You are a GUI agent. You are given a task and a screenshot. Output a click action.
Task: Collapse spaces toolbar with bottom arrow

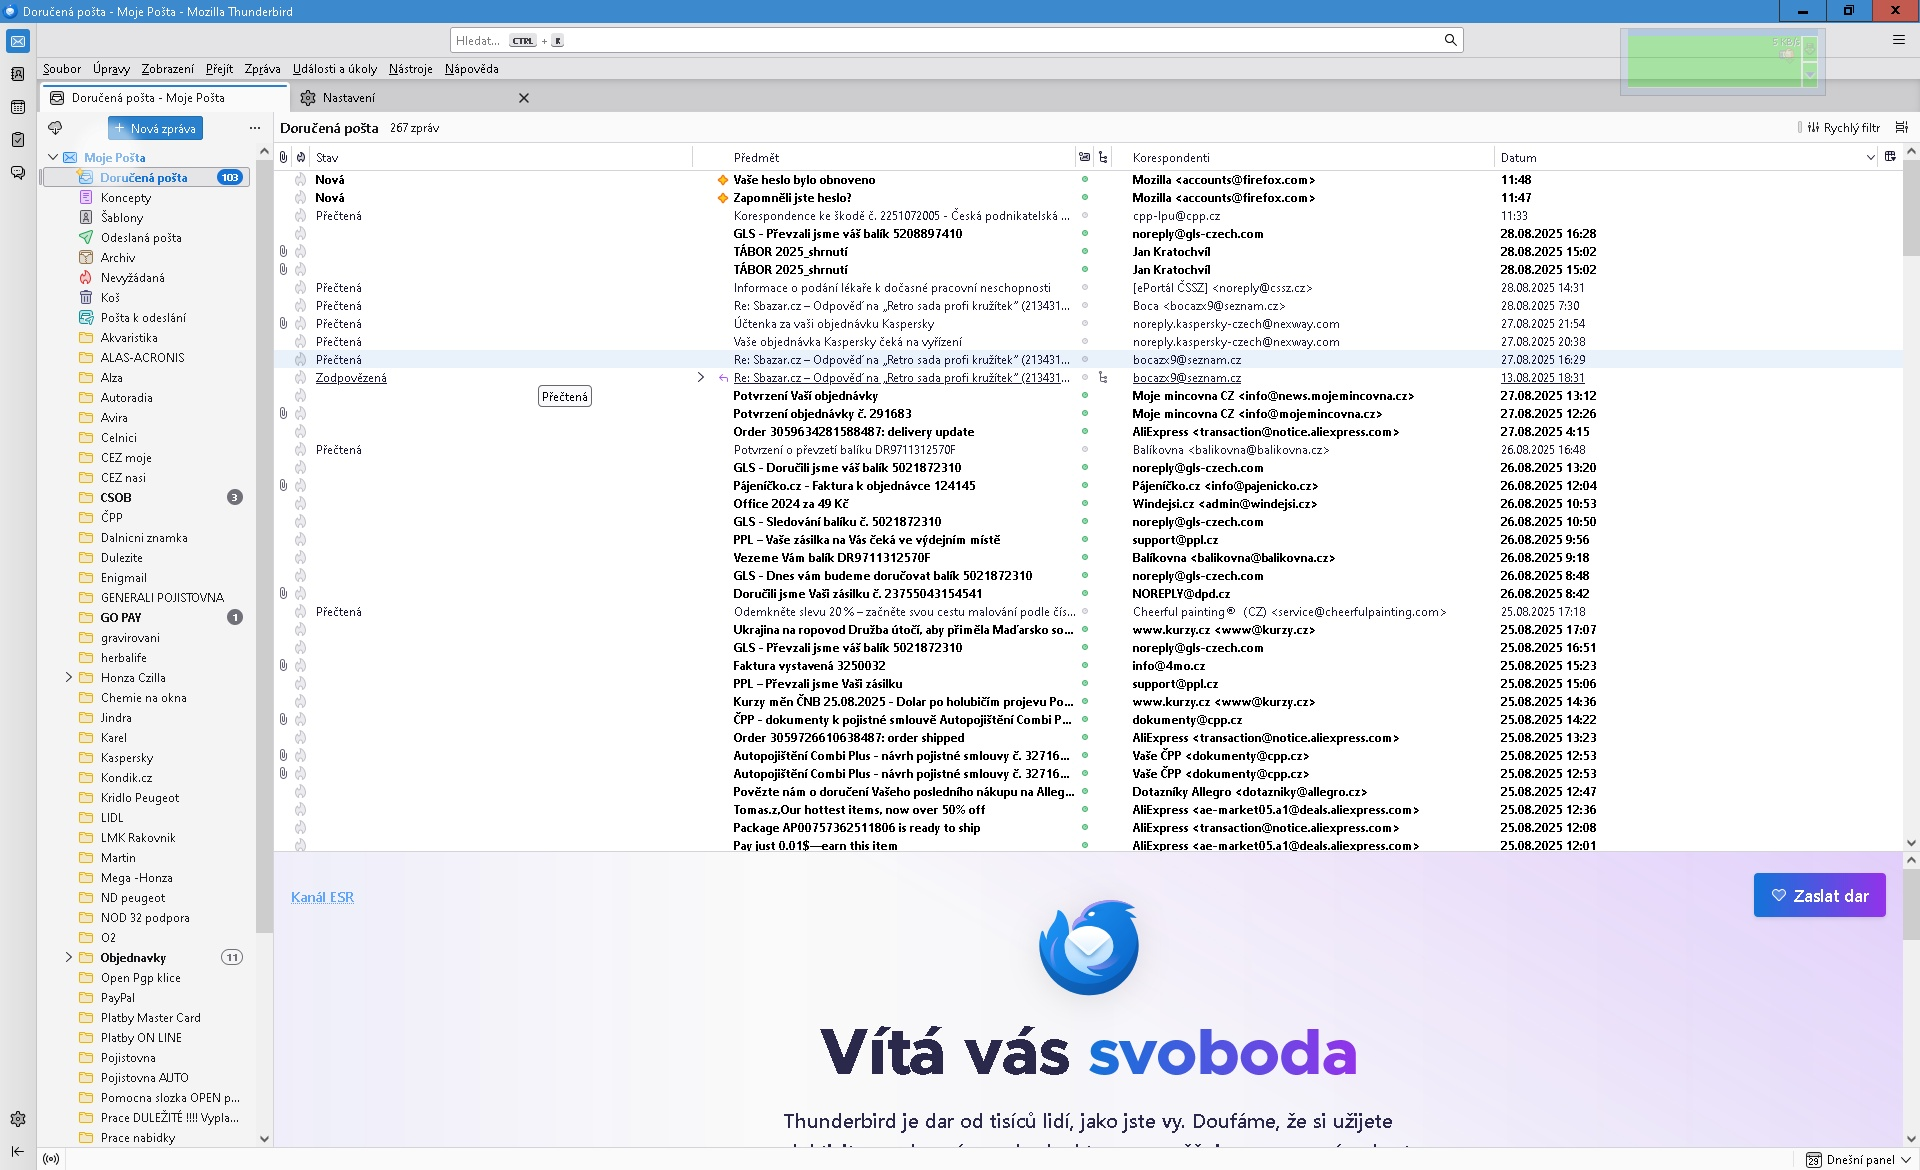[x=17, y=1151]
